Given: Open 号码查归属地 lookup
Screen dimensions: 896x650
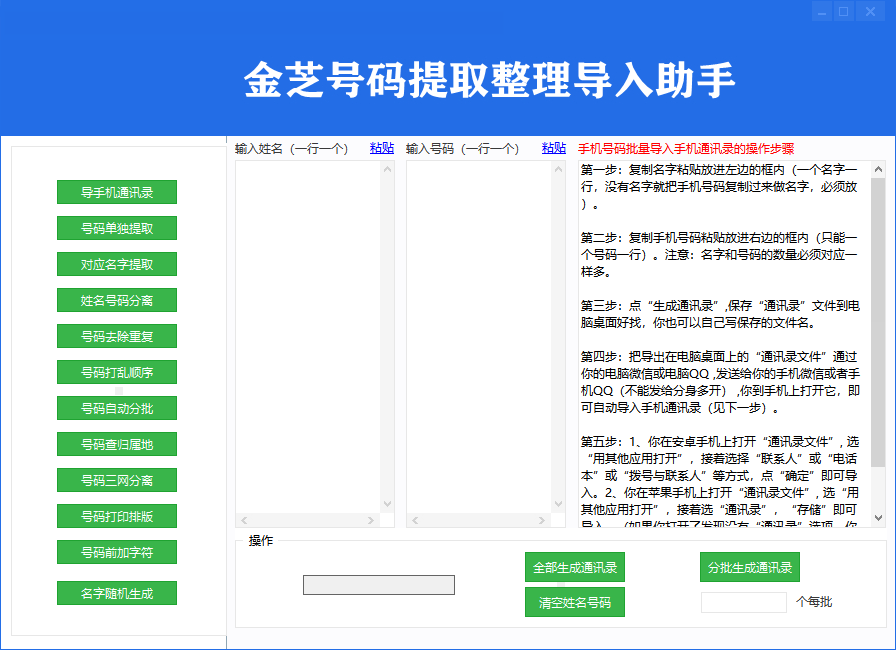Looking at the screenshot, I should click(x=116, y=444).
